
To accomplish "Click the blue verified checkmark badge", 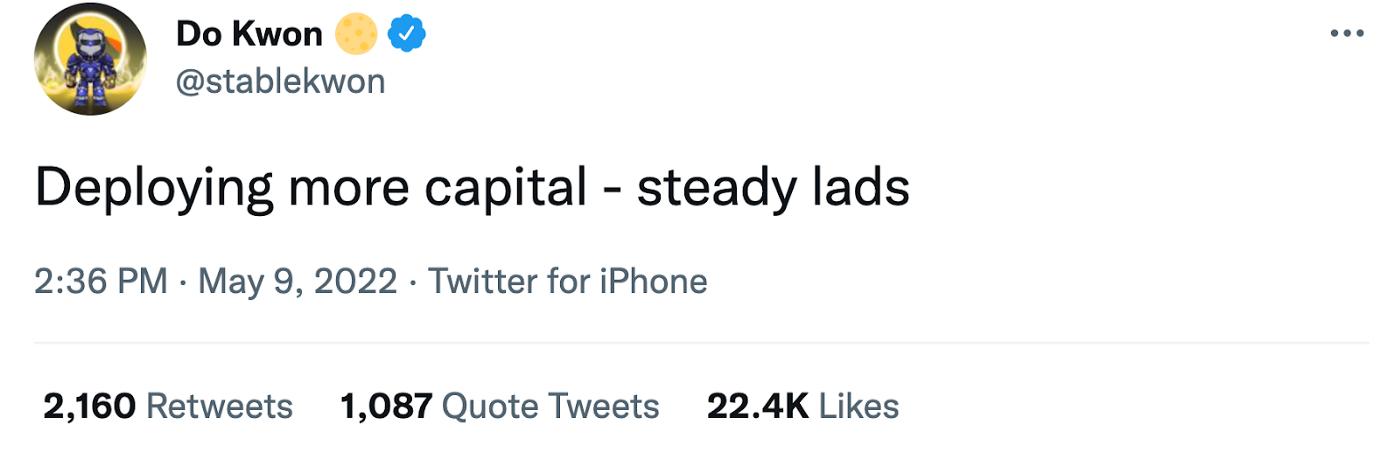I will [x=407, y=35].
